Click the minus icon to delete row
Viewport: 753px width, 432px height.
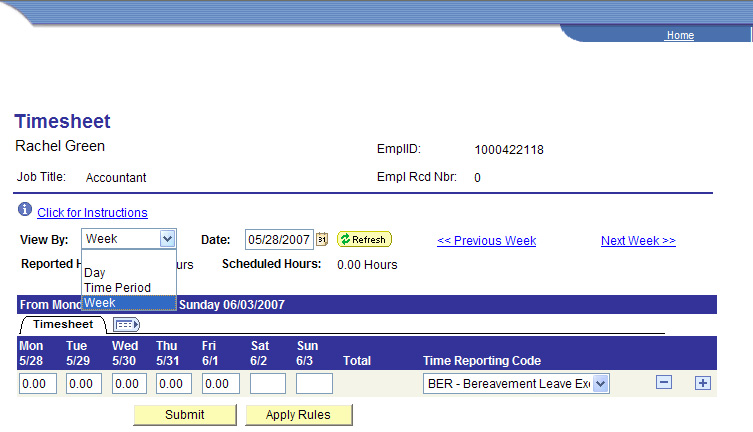(x=664, y=383)
